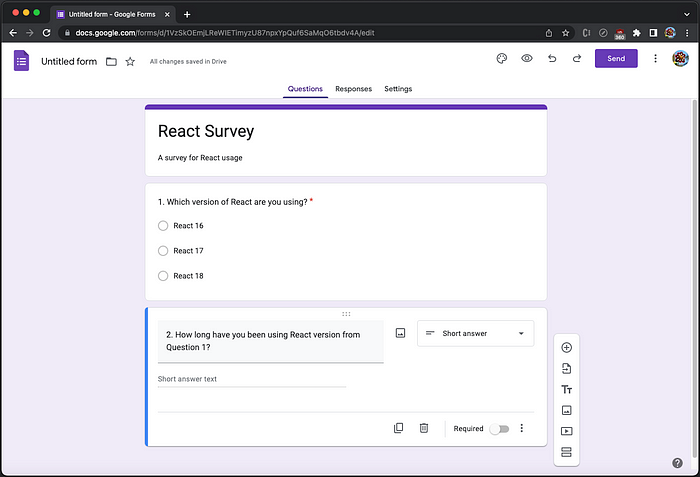
Task: Switch to the Questions tab
Action: [305, 89]
